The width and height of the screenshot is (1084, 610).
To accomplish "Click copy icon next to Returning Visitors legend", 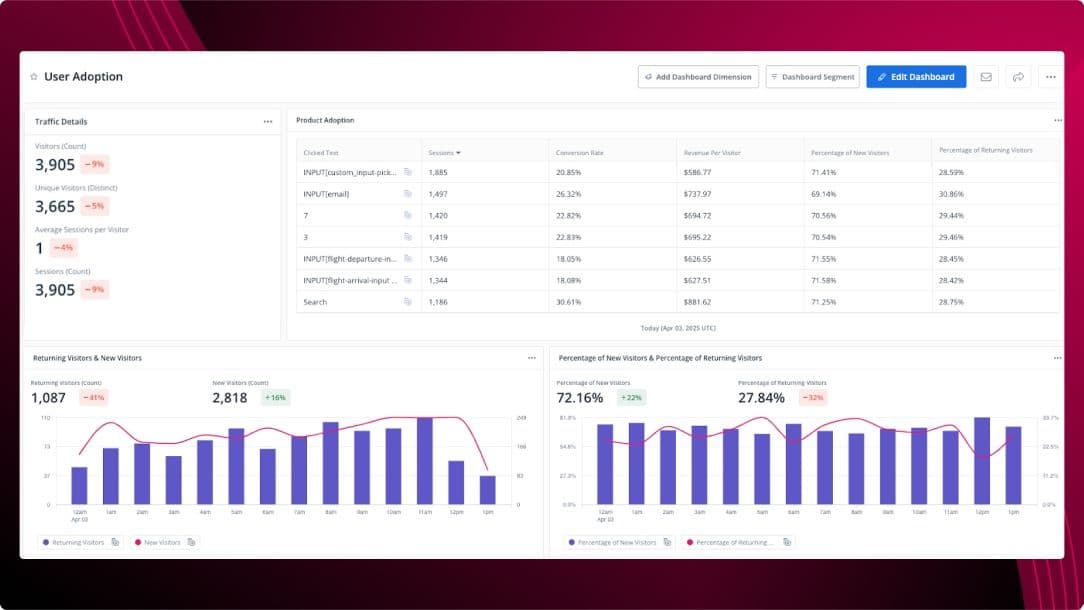I will pos(115,542).
